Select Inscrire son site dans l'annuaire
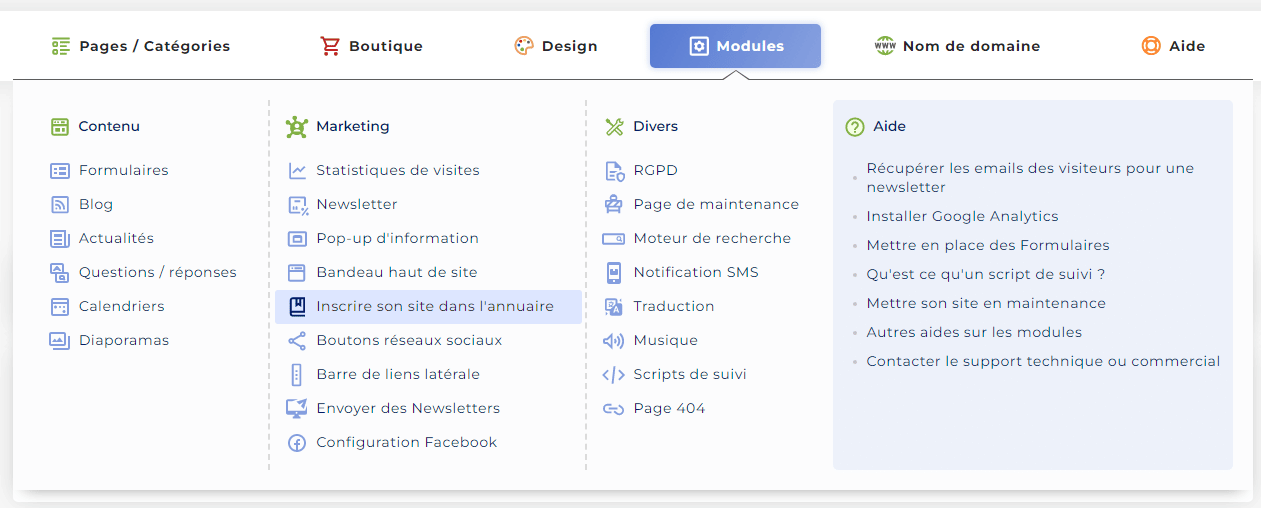 point(428,307)
